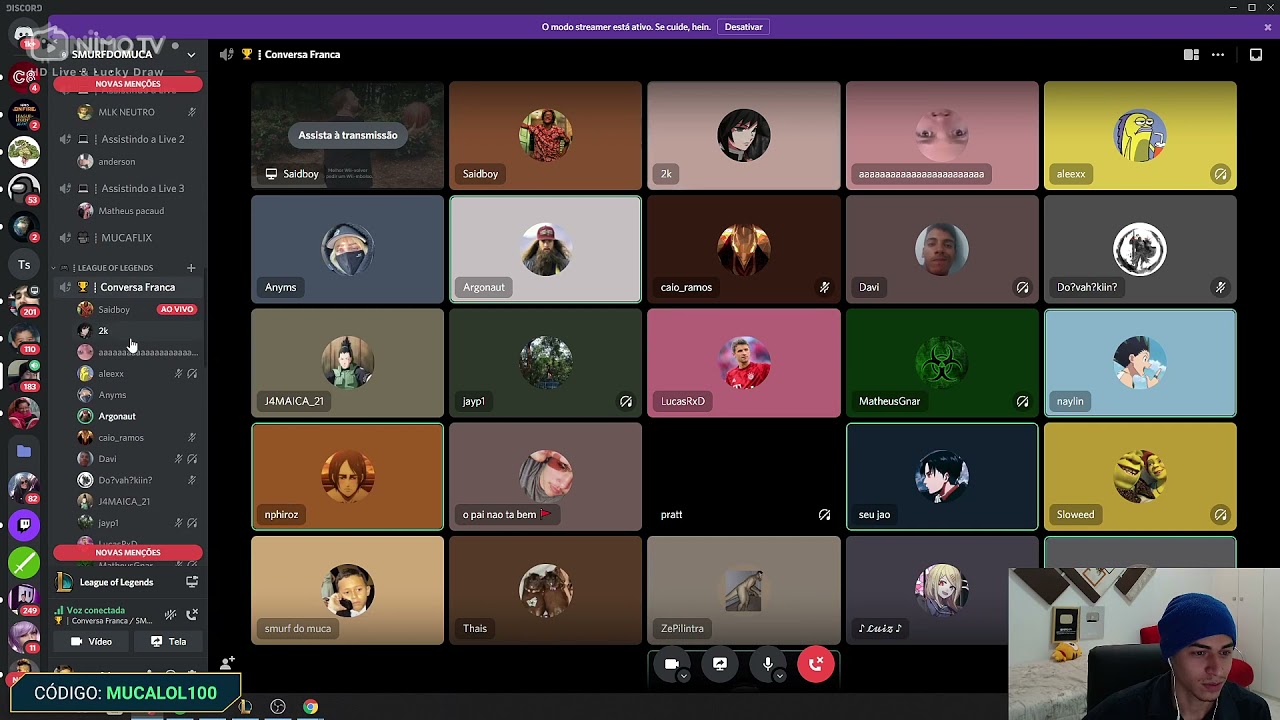Click Assista à transmissão on Saidboy stream
Image resolution: width=1280 pixels, height=720 pixels.
[347, 135]
